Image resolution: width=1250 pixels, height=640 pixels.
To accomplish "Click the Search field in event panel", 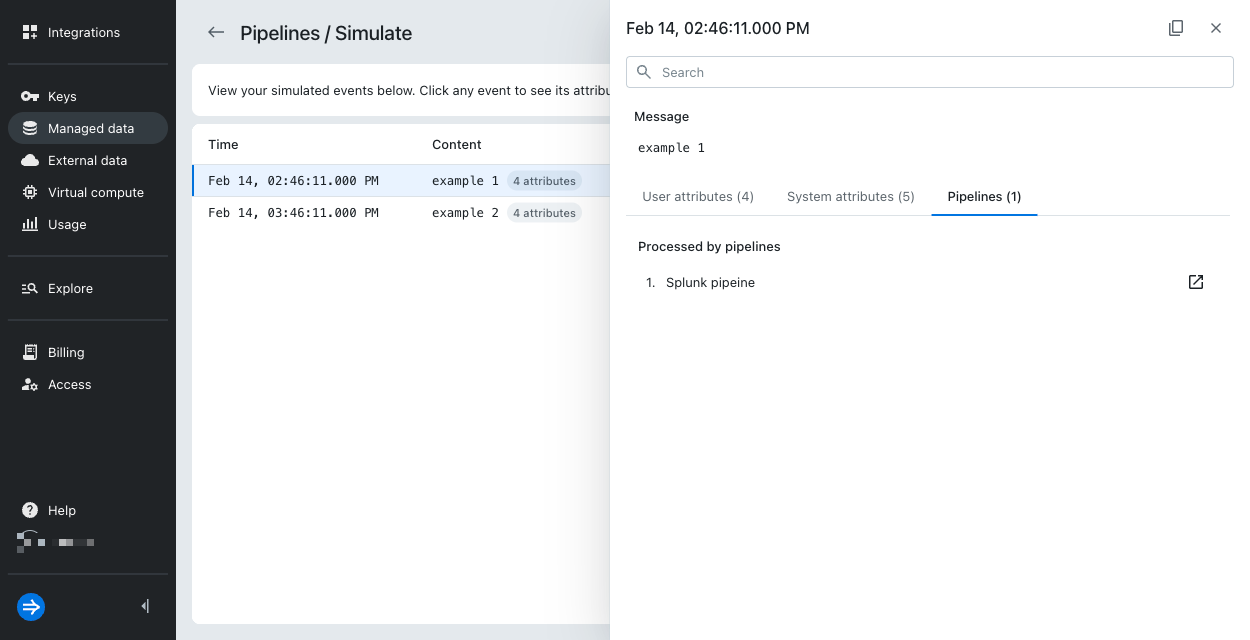I will point(930,72).
